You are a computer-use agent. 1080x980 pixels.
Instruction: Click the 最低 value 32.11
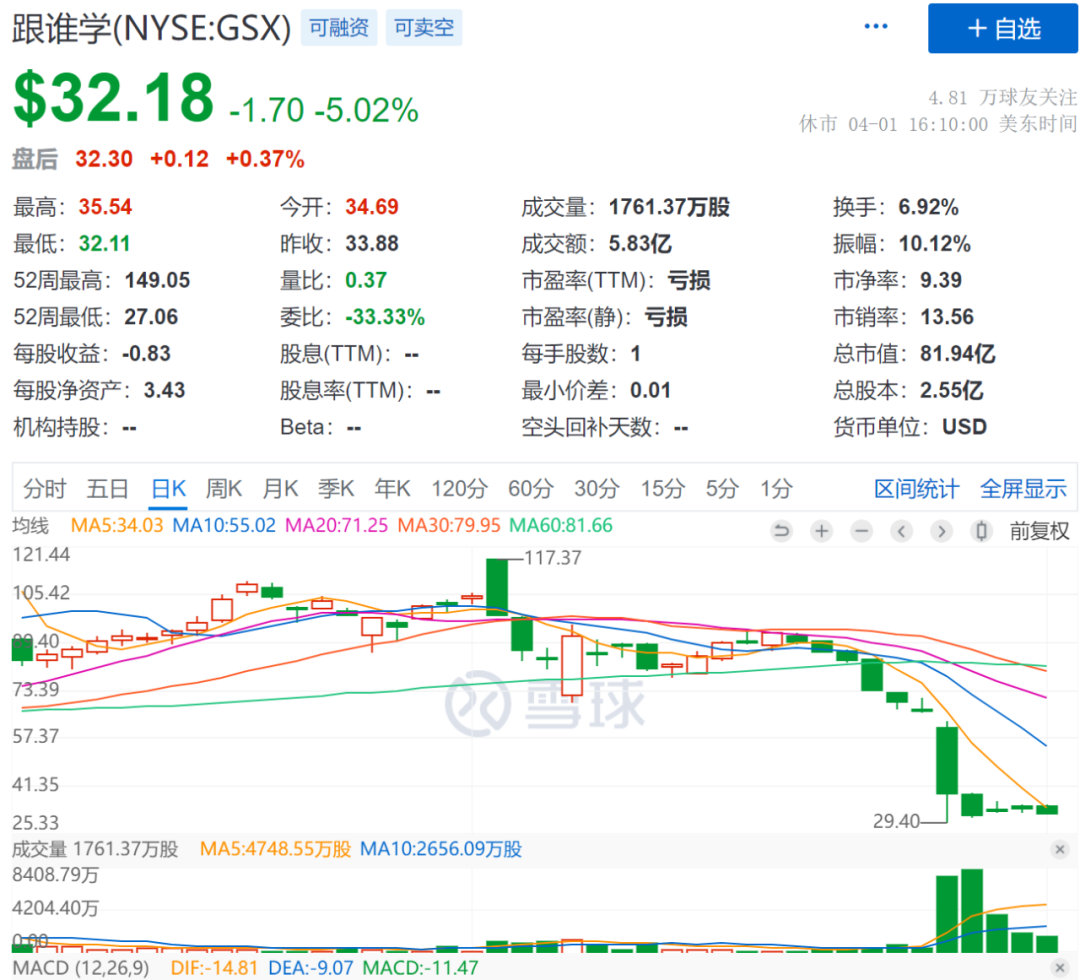(x=104, y=243)
